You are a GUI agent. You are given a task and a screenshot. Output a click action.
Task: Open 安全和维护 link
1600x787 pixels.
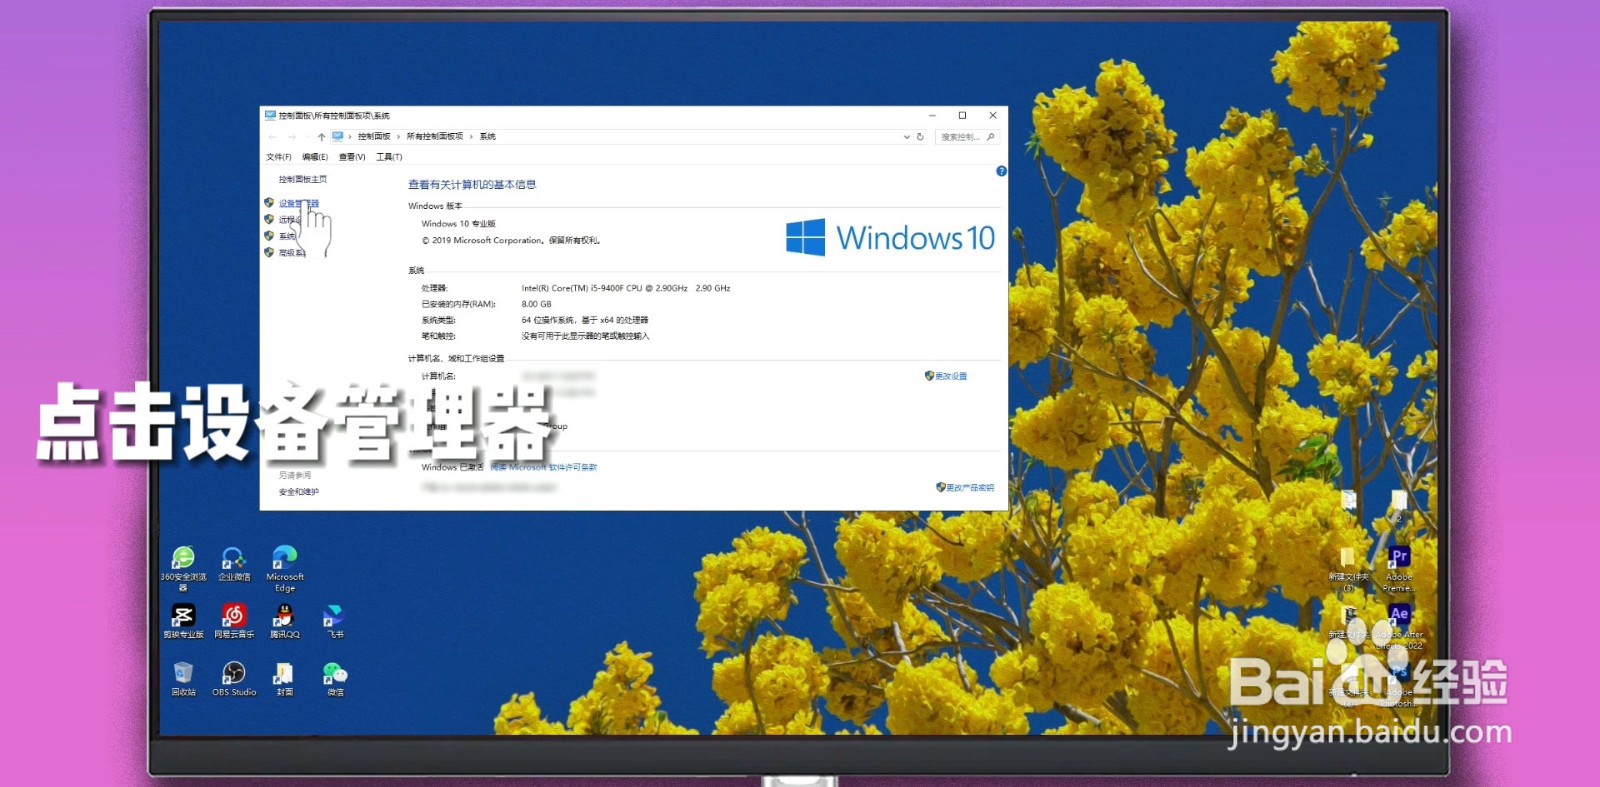pyautogui.click(x=298, y=492)
